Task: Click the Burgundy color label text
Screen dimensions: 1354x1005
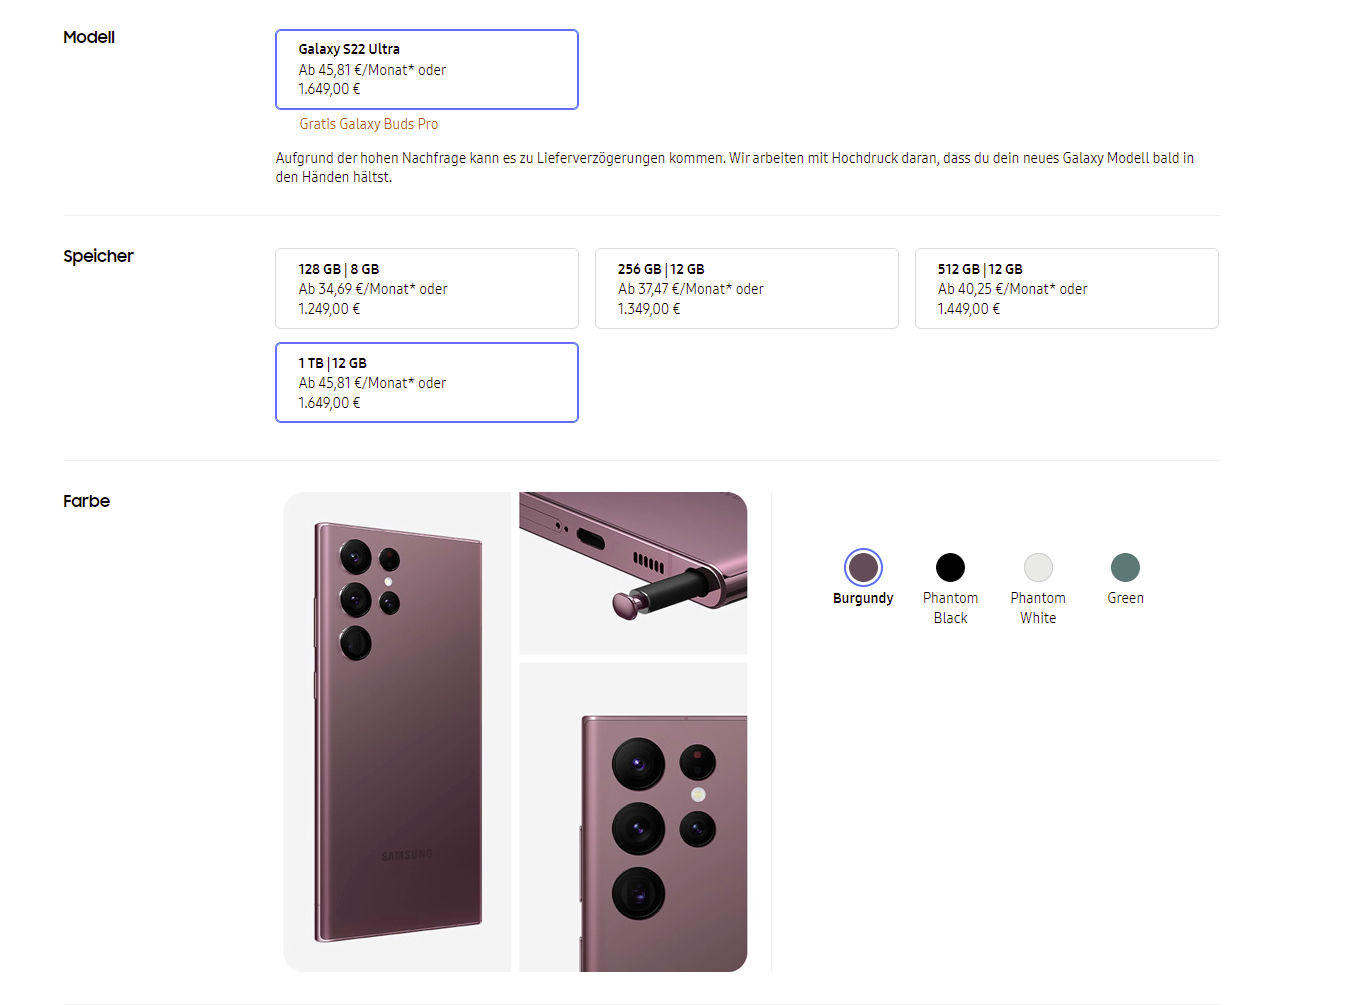Action: pyautogui.click(x=863, y=598)
